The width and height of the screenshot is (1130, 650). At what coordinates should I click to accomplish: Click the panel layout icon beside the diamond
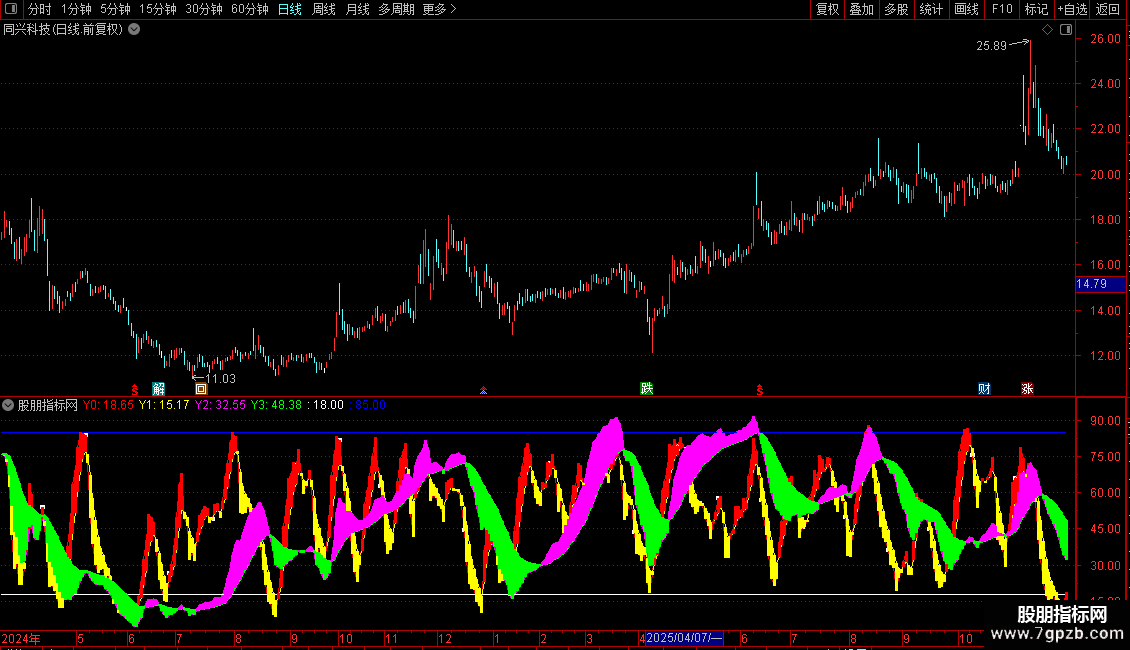click(1065, 30)
